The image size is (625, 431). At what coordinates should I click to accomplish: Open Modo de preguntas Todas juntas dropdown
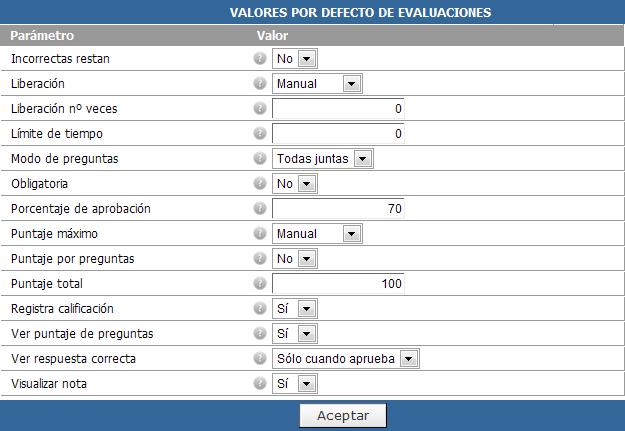pos(323,159)
